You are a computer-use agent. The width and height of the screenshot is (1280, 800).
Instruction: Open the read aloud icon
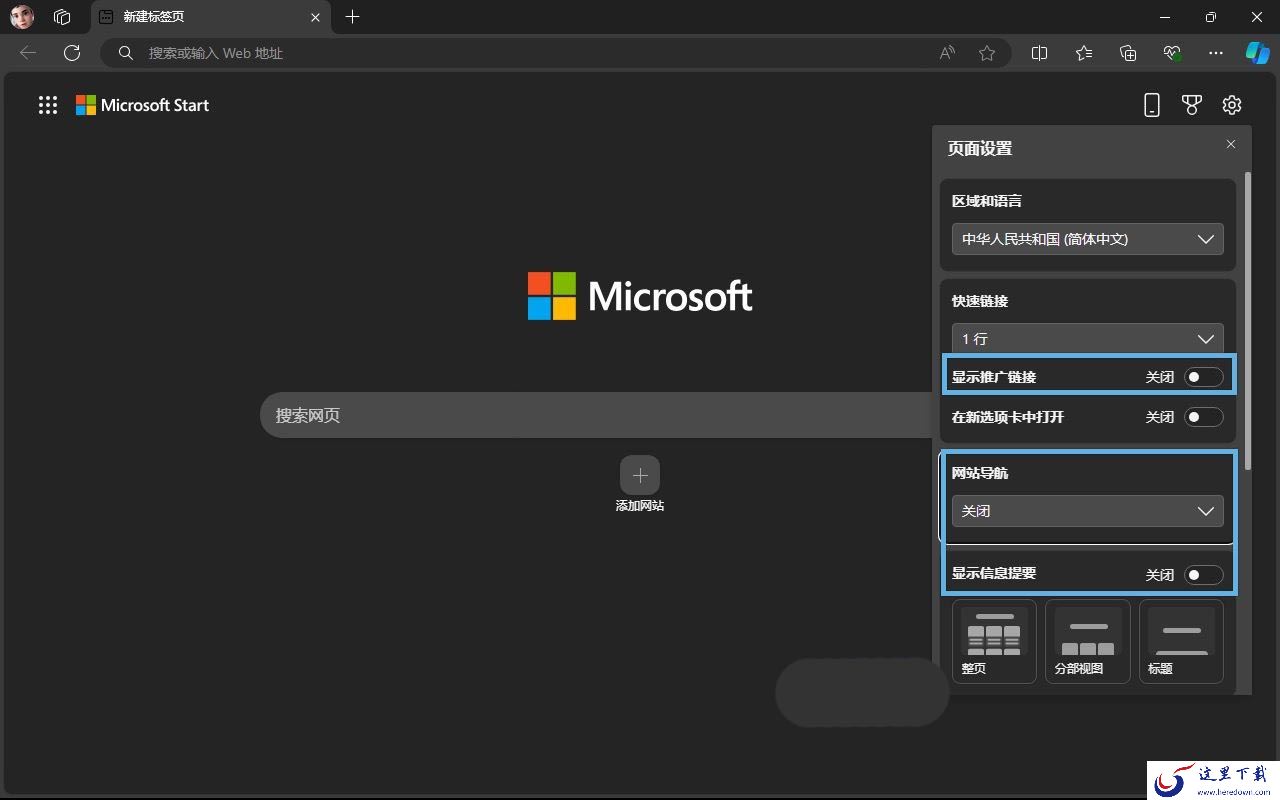pyautogui.click(x=947, y=53)
